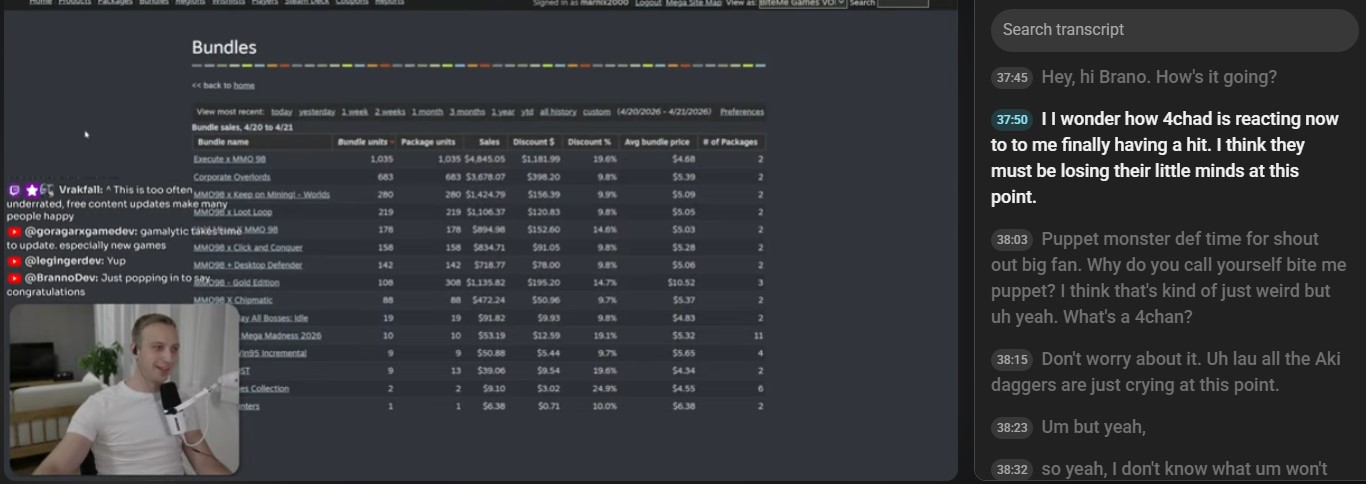Screen dimensions: 1366x484
Task: Click the @BrannoDev chat message
Action: click(108, 284)
